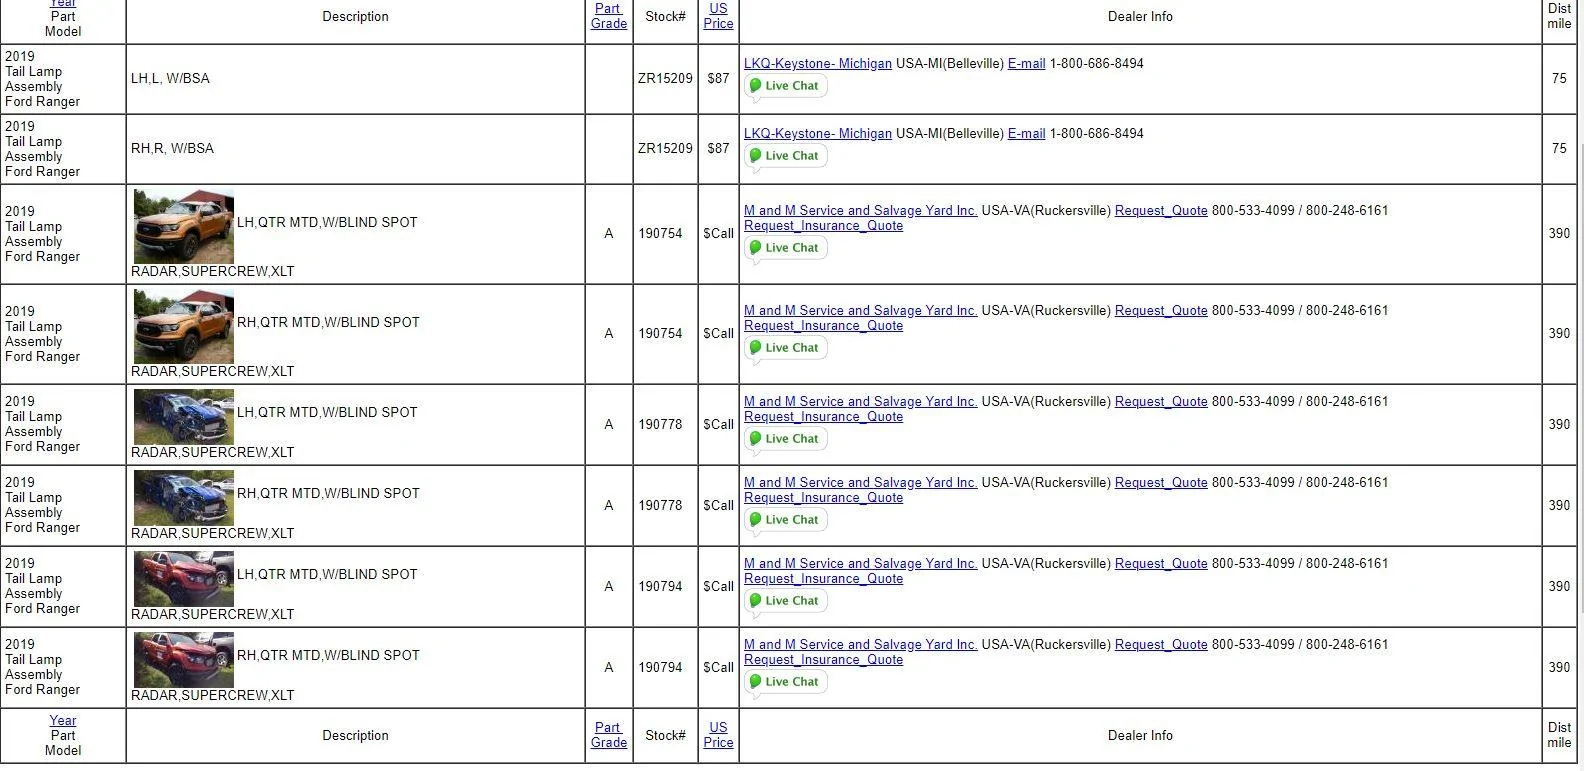The width and height of the screenshot is (1584, 771).
Task: View the red Ford Ranger photo for LH lamp
Action: coord(184,580)
